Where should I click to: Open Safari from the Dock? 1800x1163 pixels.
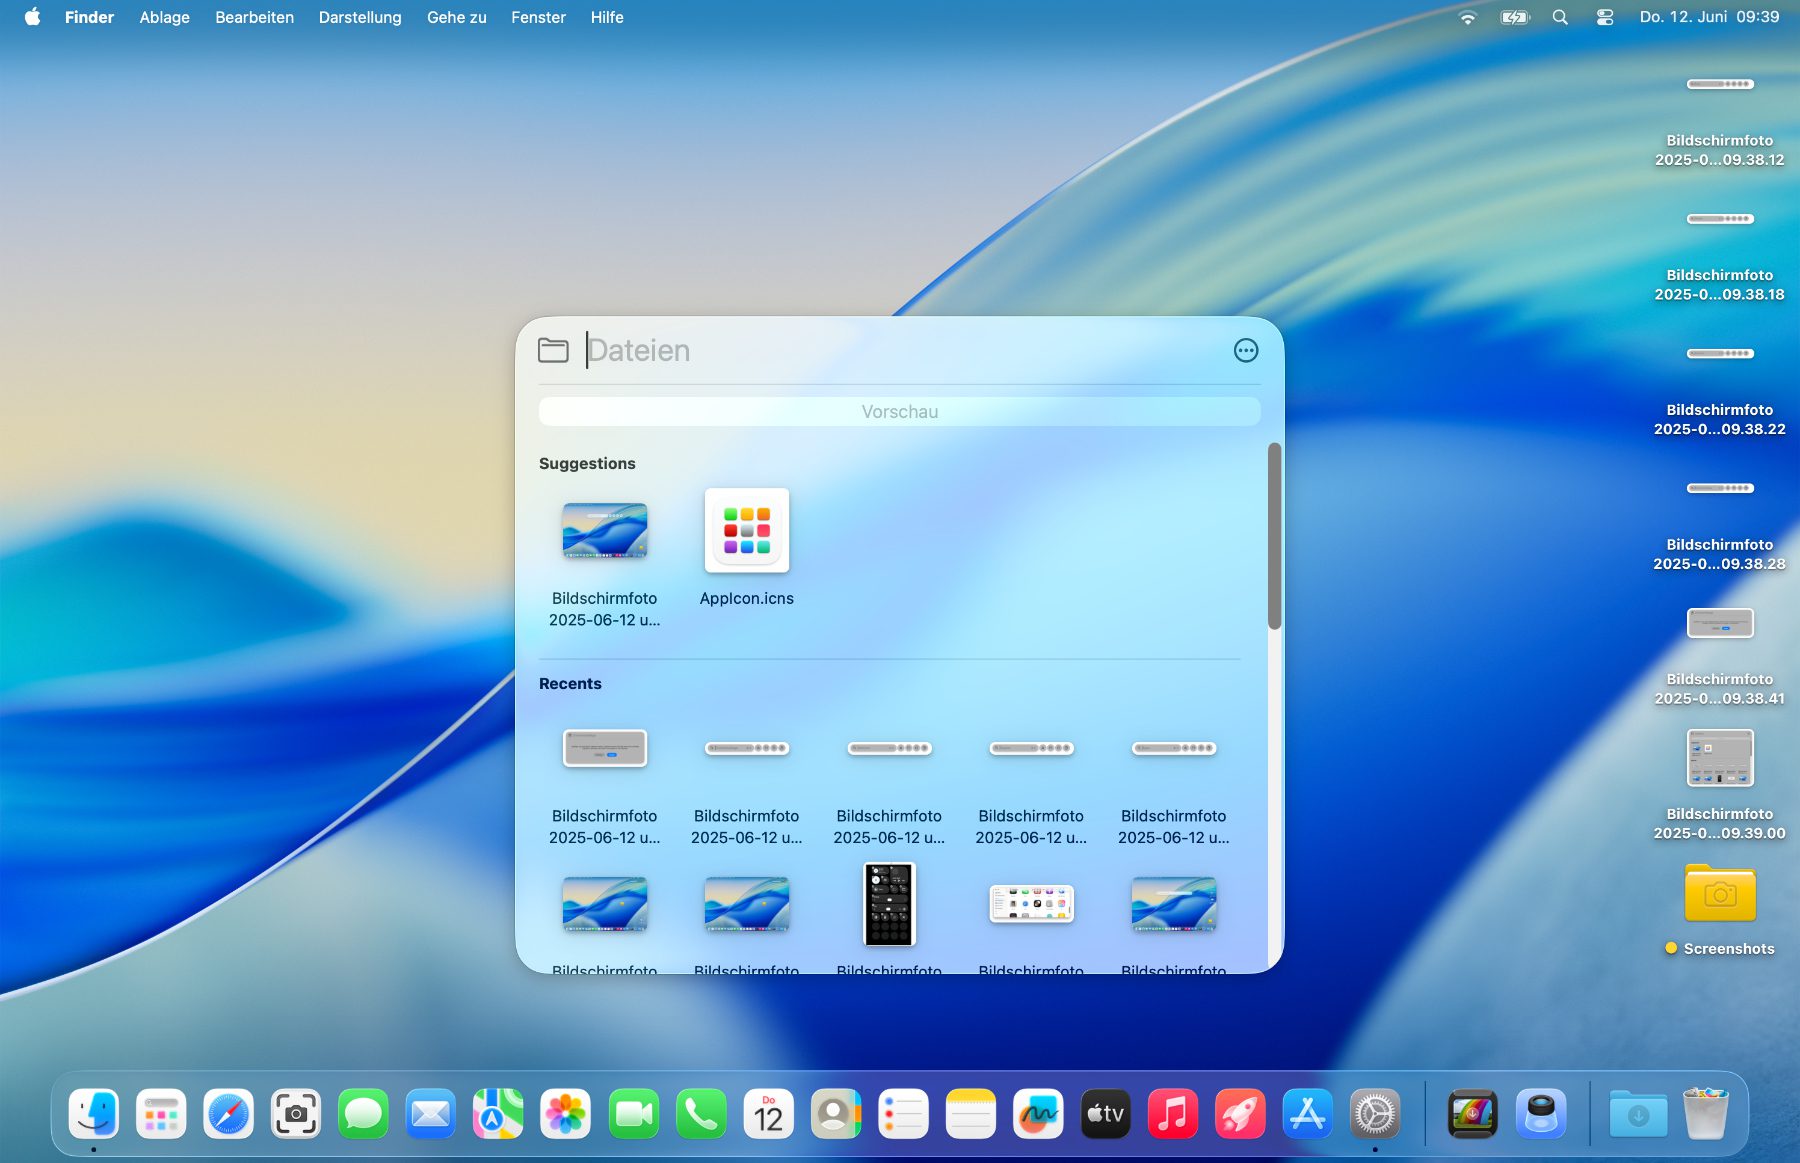click(228, 1114)
